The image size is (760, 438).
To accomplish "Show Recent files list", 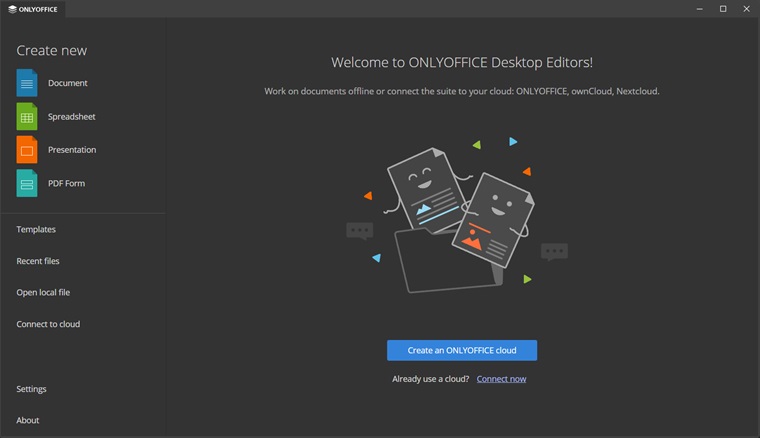I will click(38, 261).
